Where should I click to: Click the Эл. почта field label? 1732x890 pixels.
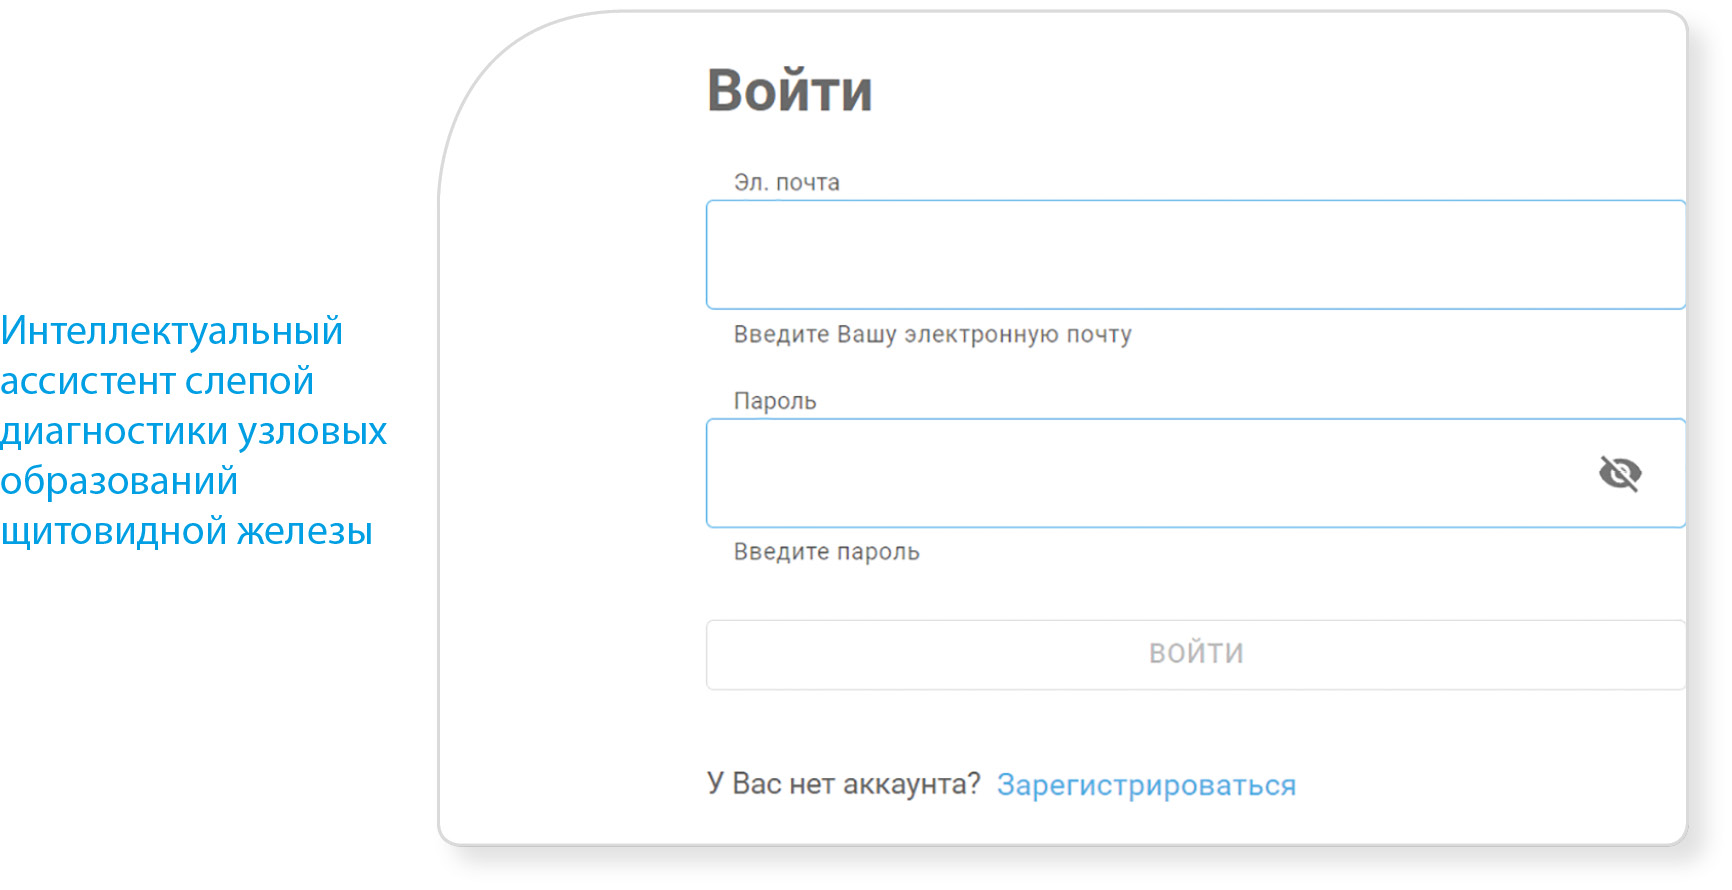786,183
